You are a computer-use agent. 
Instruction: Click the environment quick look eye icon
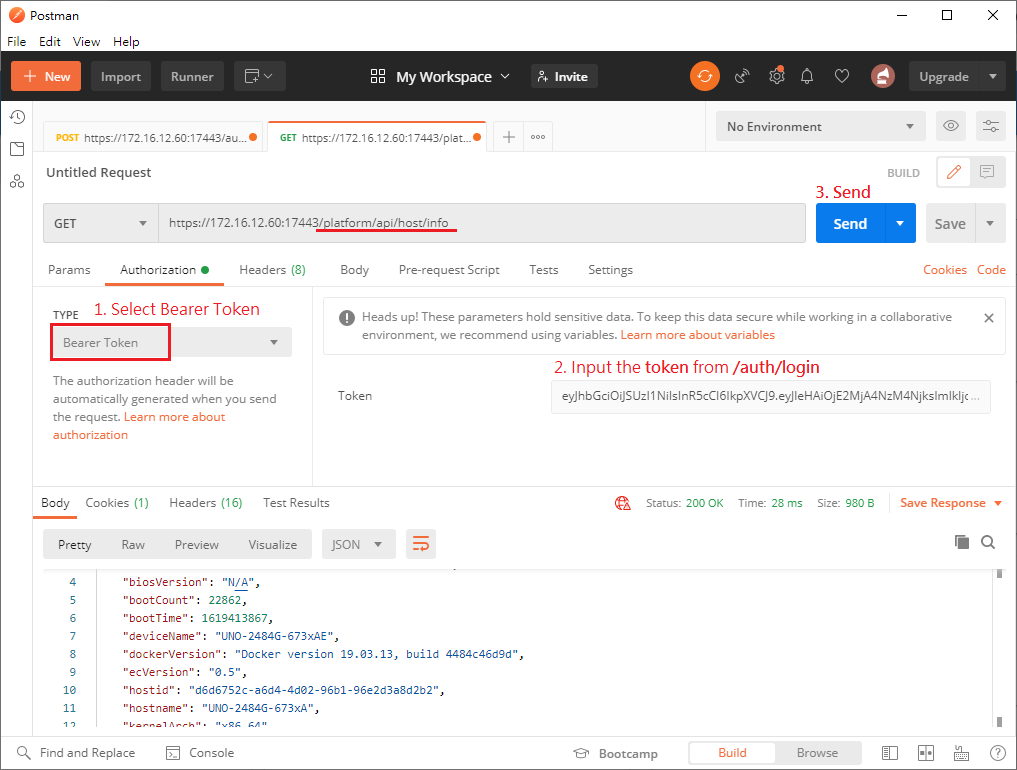[x=950, y=126]
